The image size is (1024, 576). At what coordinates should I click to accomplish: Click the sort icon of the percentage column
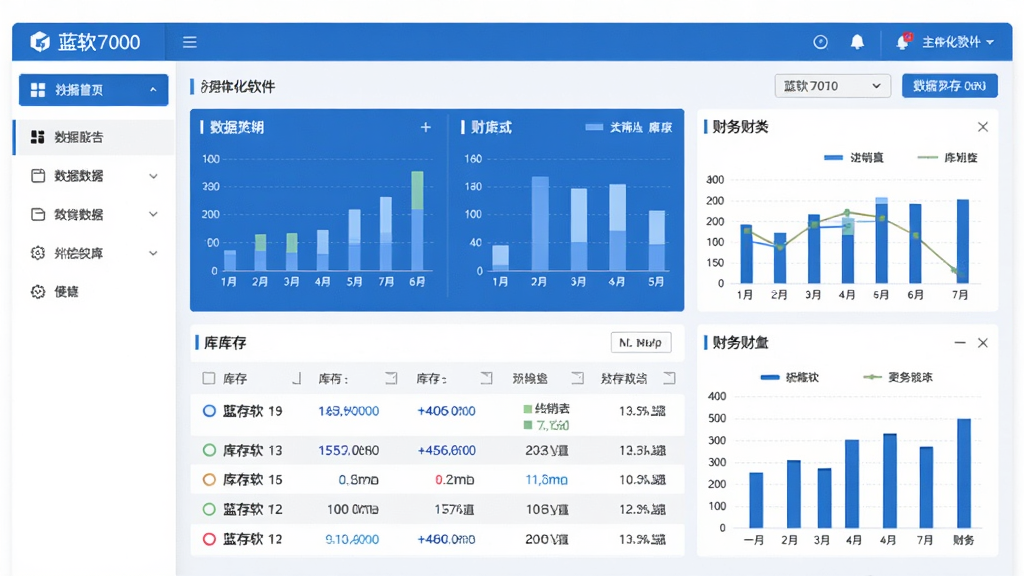pyautogui.click(x=669, y=378)
